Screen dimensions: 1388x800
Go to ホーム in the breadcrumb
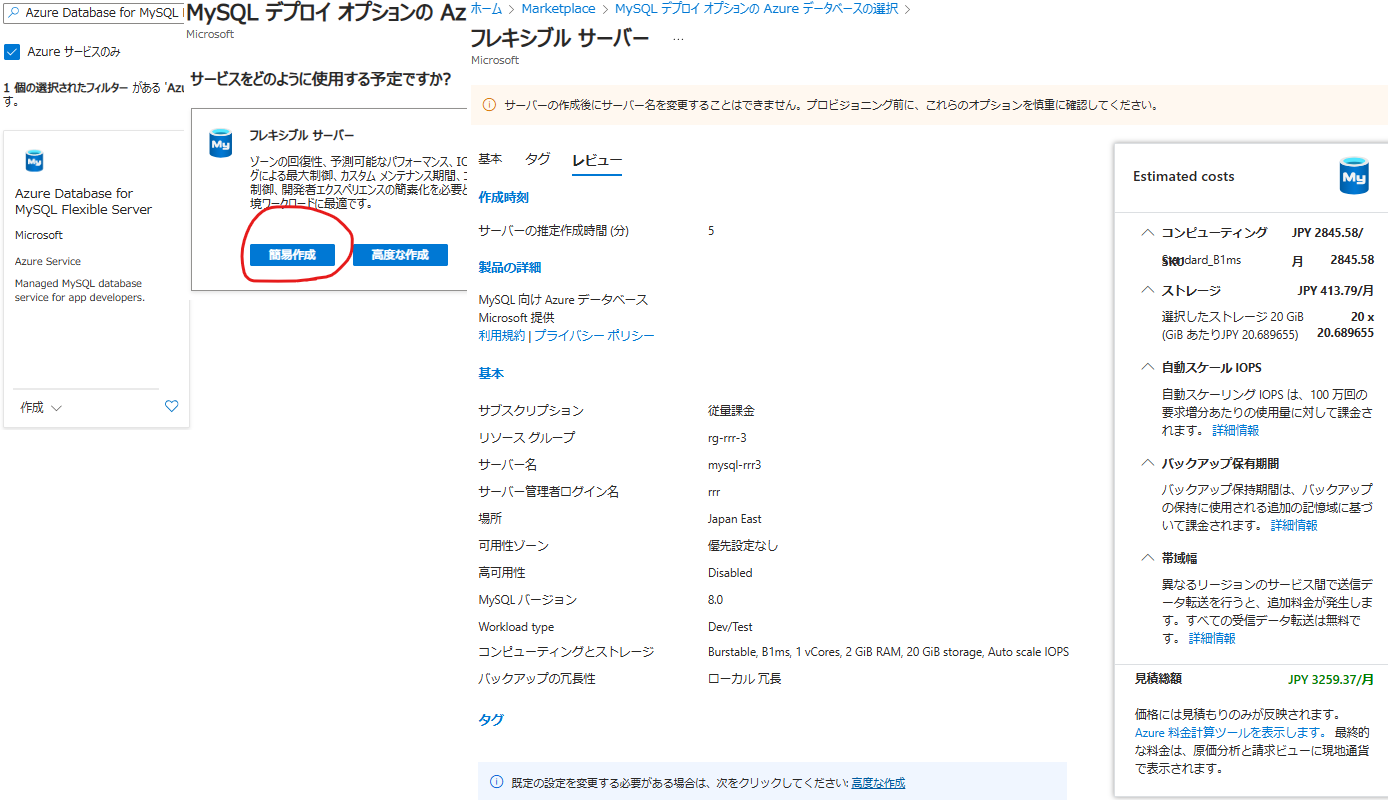pos(486,9)
